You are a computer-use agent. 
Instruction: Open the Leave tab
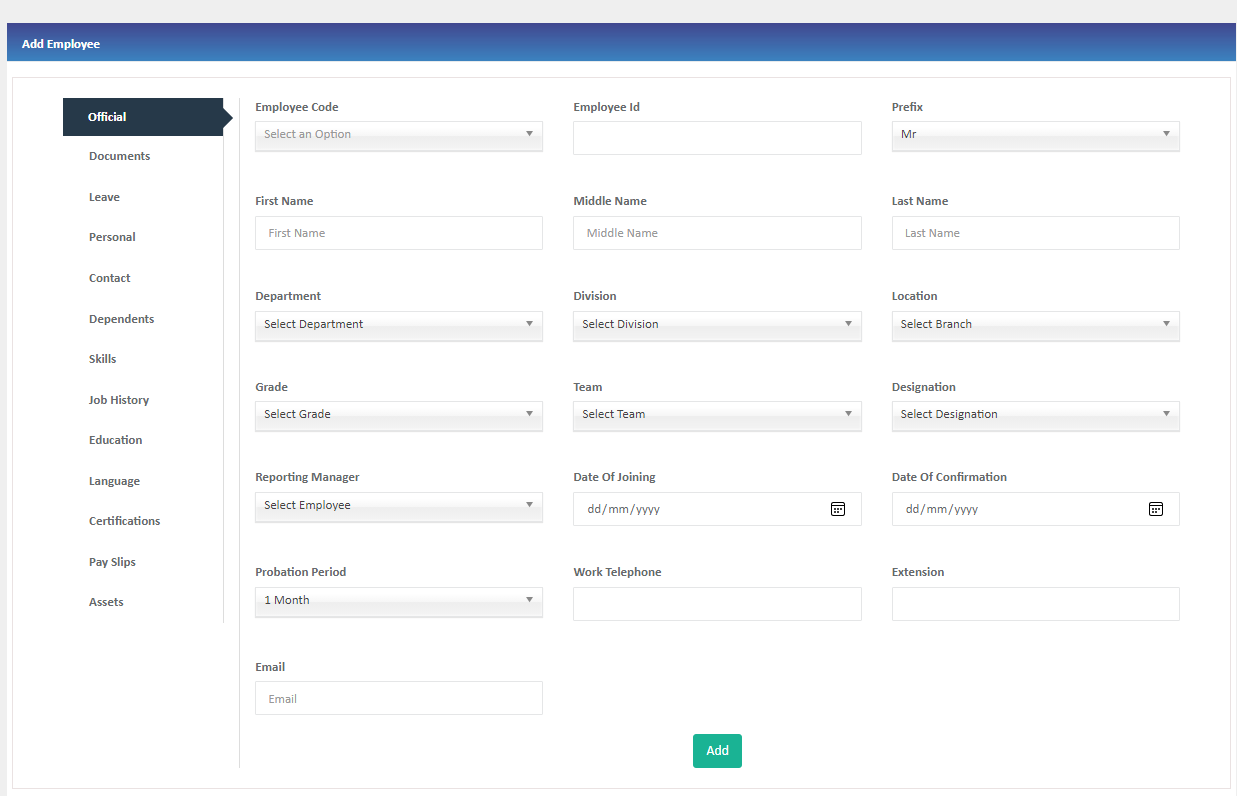pos(104,197)
